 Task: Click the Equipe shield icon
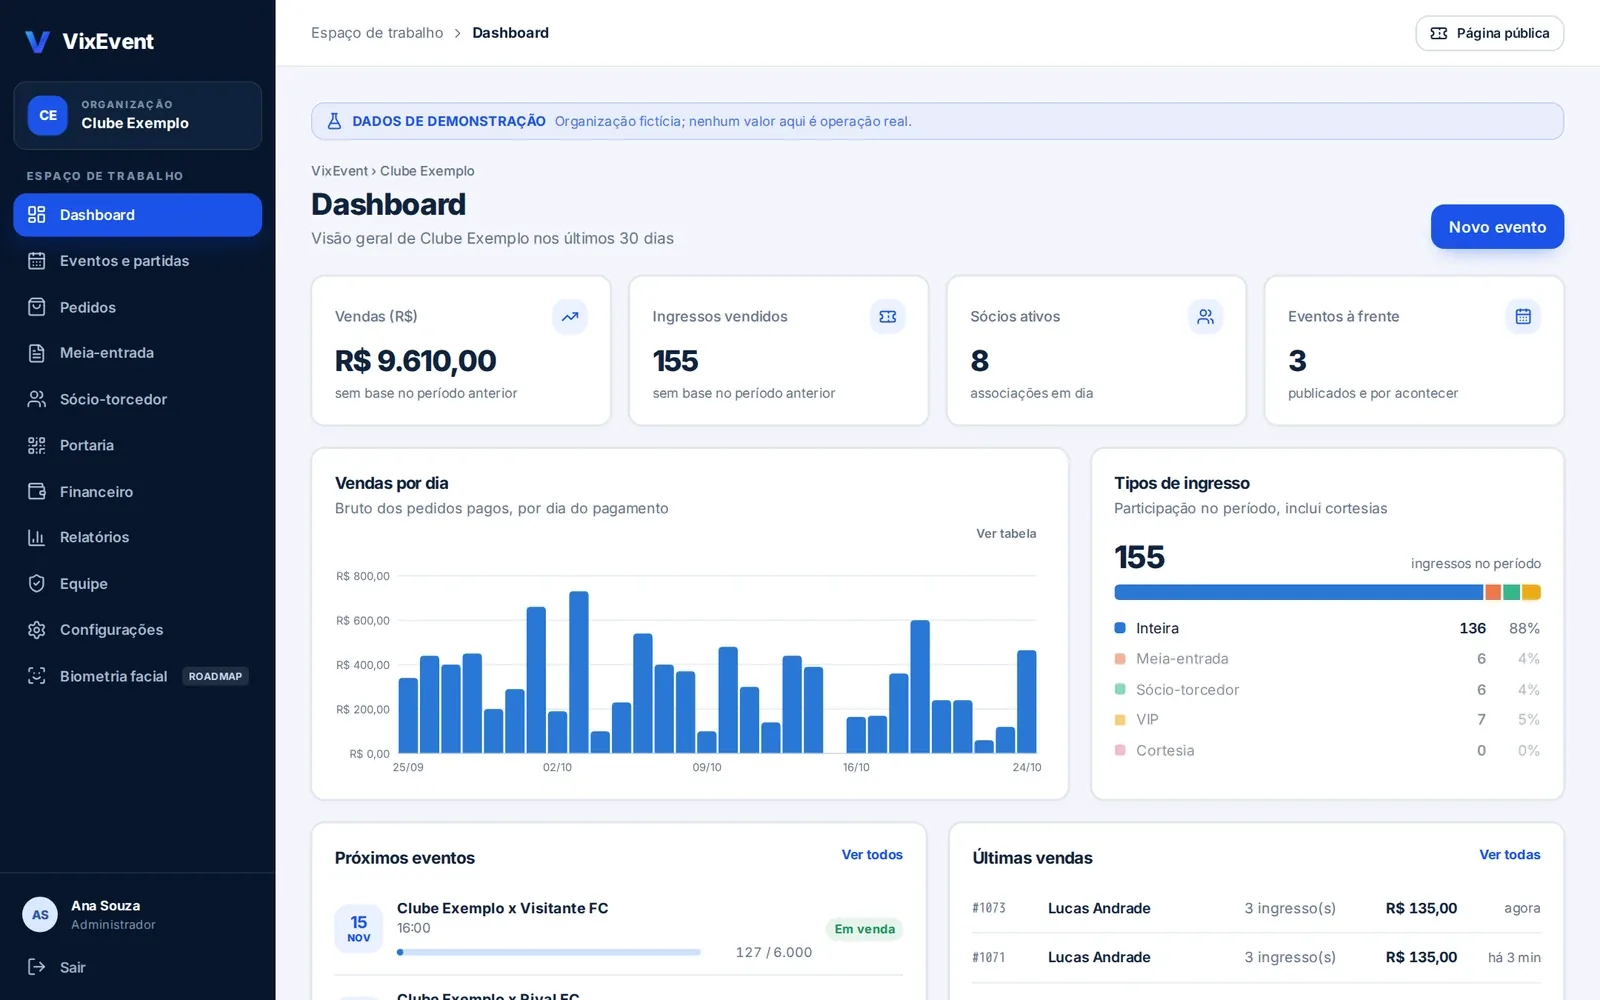pos(37,584)
